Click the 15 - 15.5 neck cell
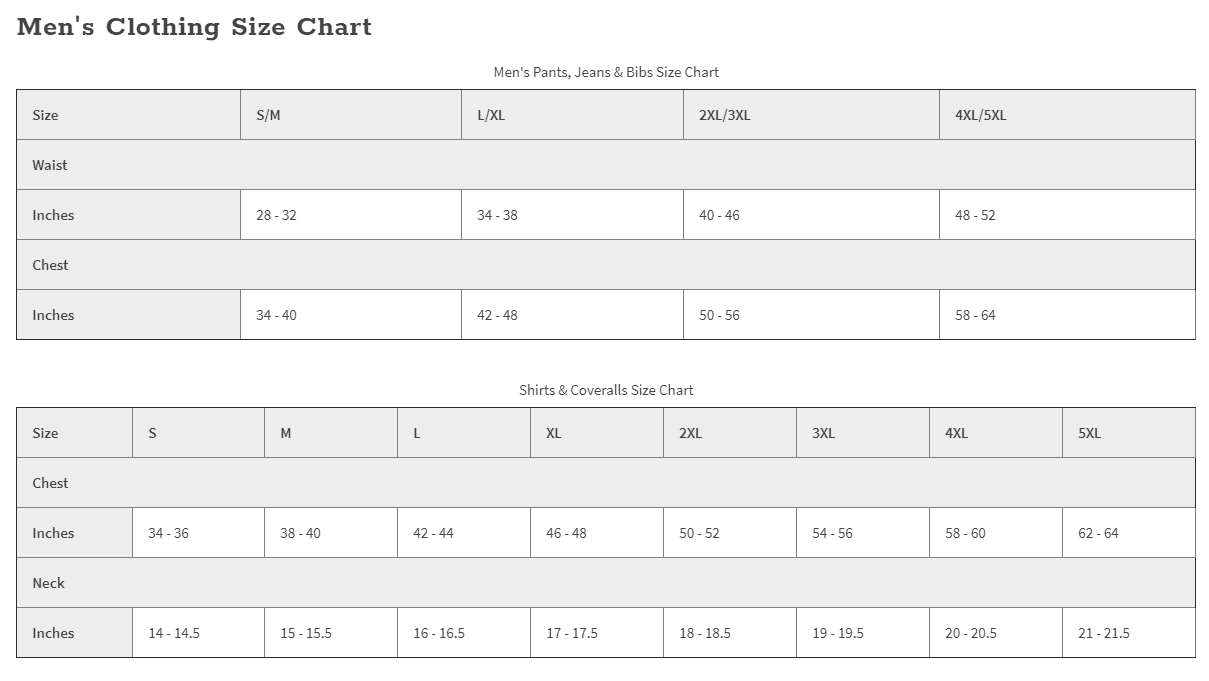 [x=306, y=633]
